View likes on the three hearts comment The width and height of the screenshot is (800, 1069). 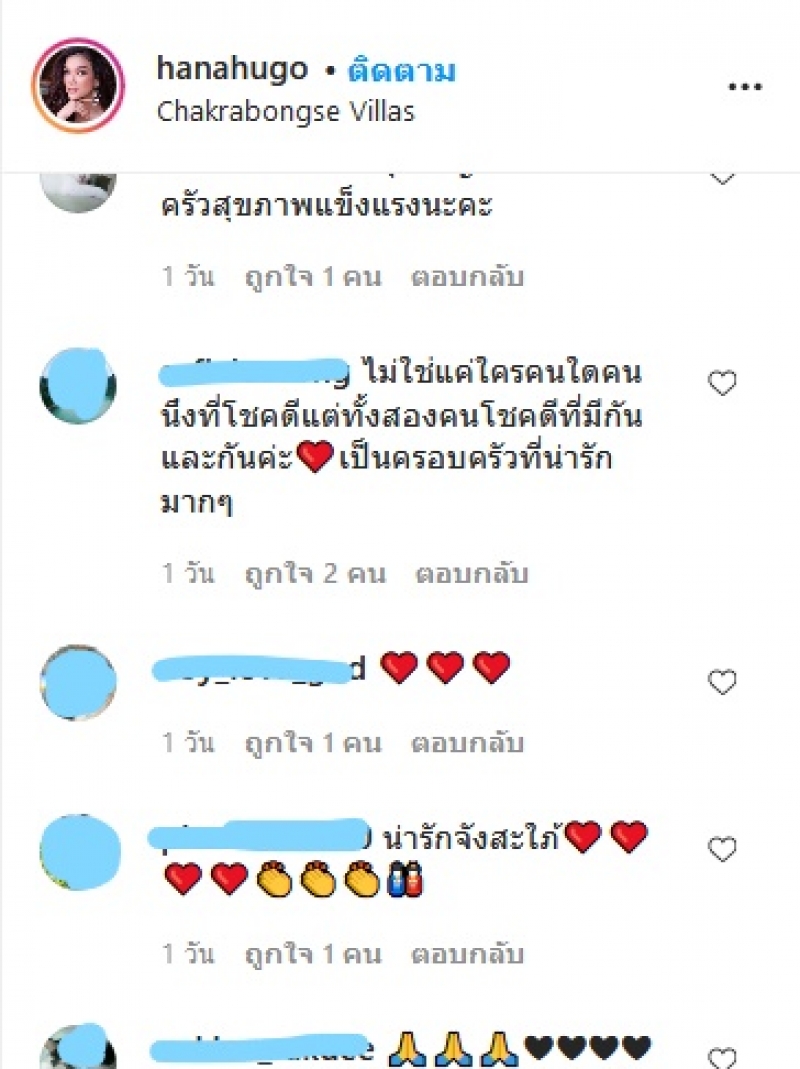point(313,742)
